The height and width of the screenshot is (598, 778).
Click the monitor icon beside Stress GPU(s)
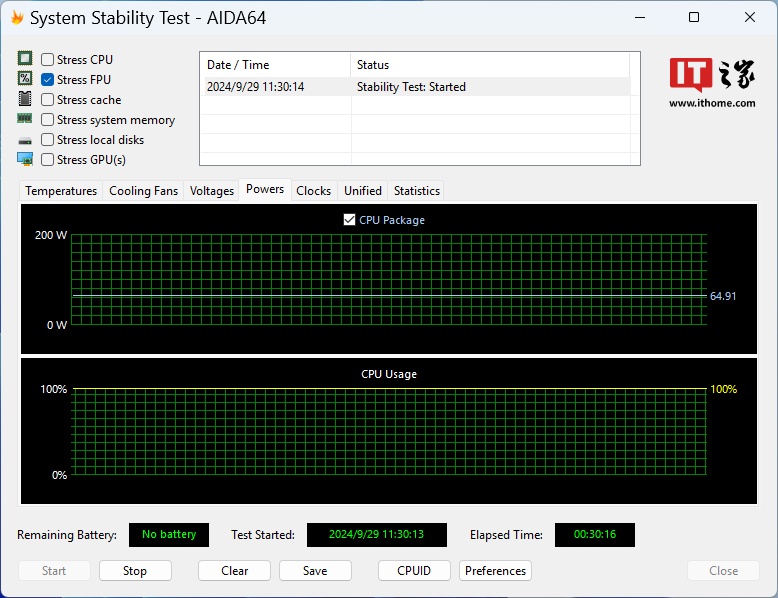(x=25, y=159)
